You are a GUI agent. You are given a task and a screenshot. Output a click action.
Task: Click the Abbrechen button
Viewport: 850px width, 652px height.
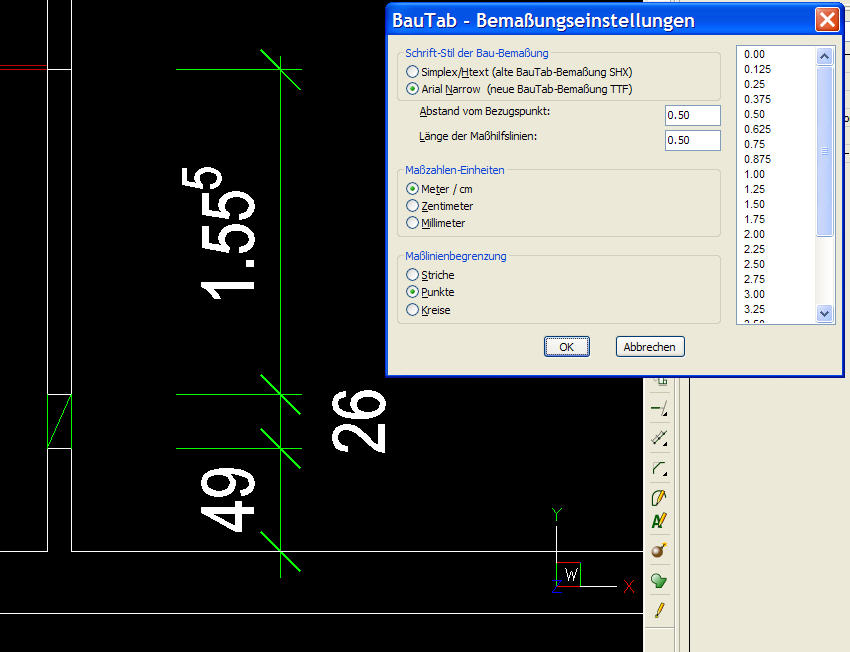650,347
